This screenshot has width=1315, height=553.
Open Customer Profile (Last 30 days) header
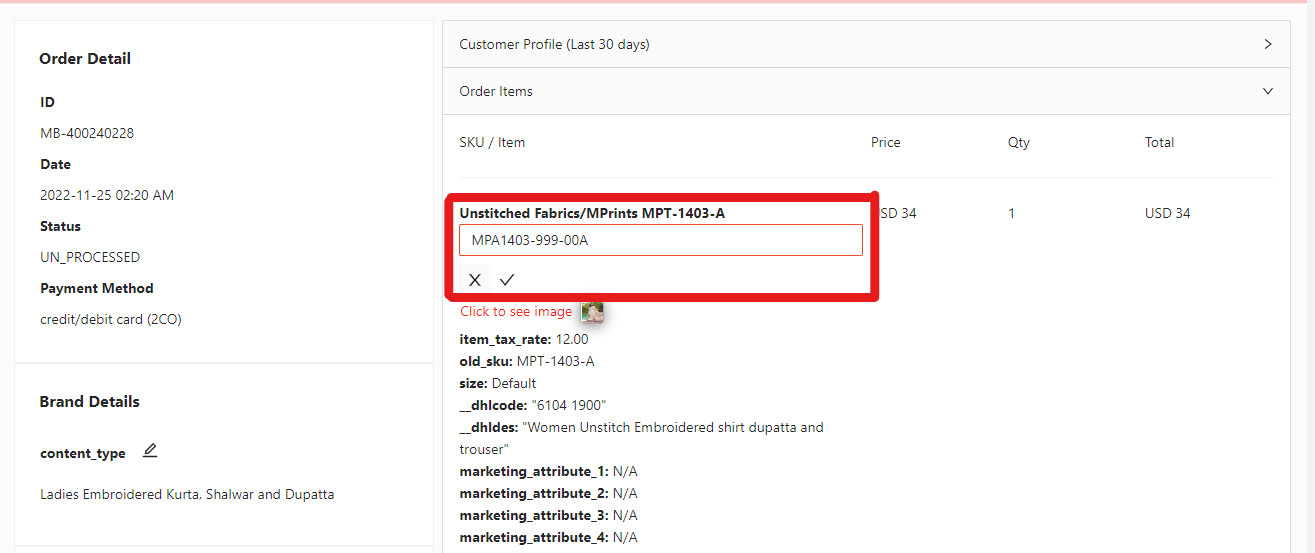coord(554,44)
